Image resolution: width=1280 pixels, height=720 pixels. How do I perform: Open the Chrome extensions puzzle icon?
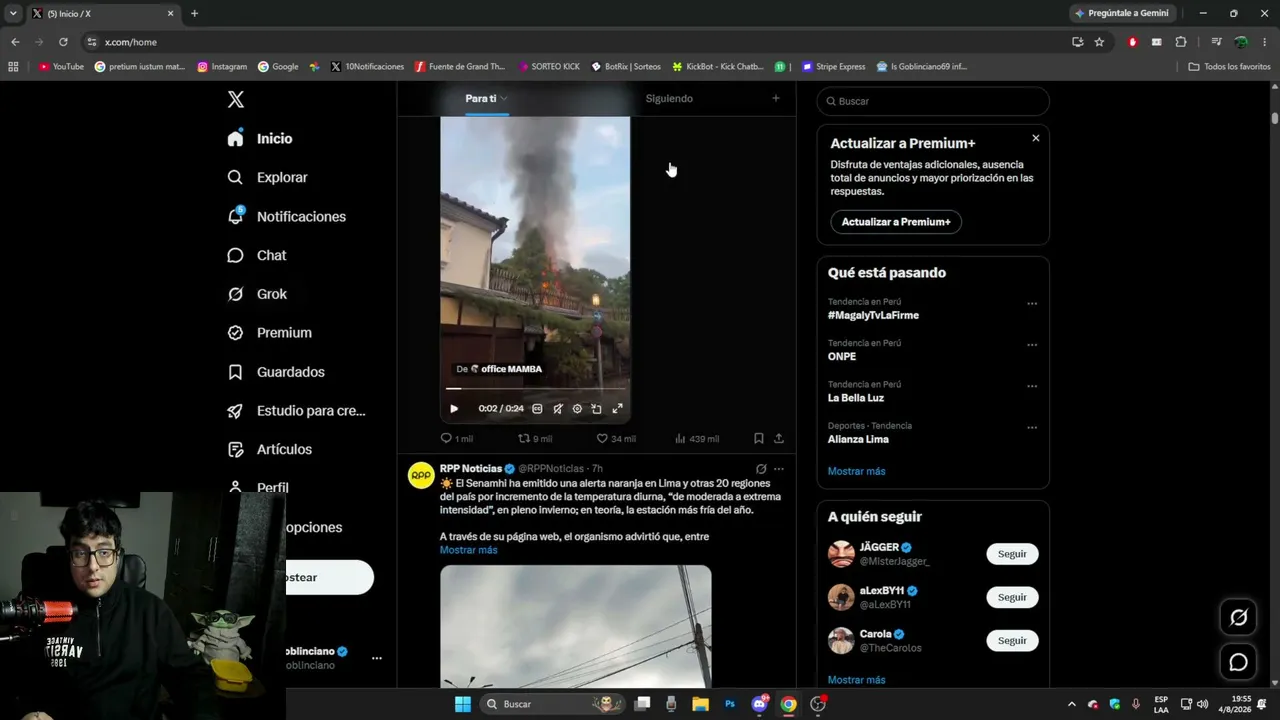(x=1181, y=42)
